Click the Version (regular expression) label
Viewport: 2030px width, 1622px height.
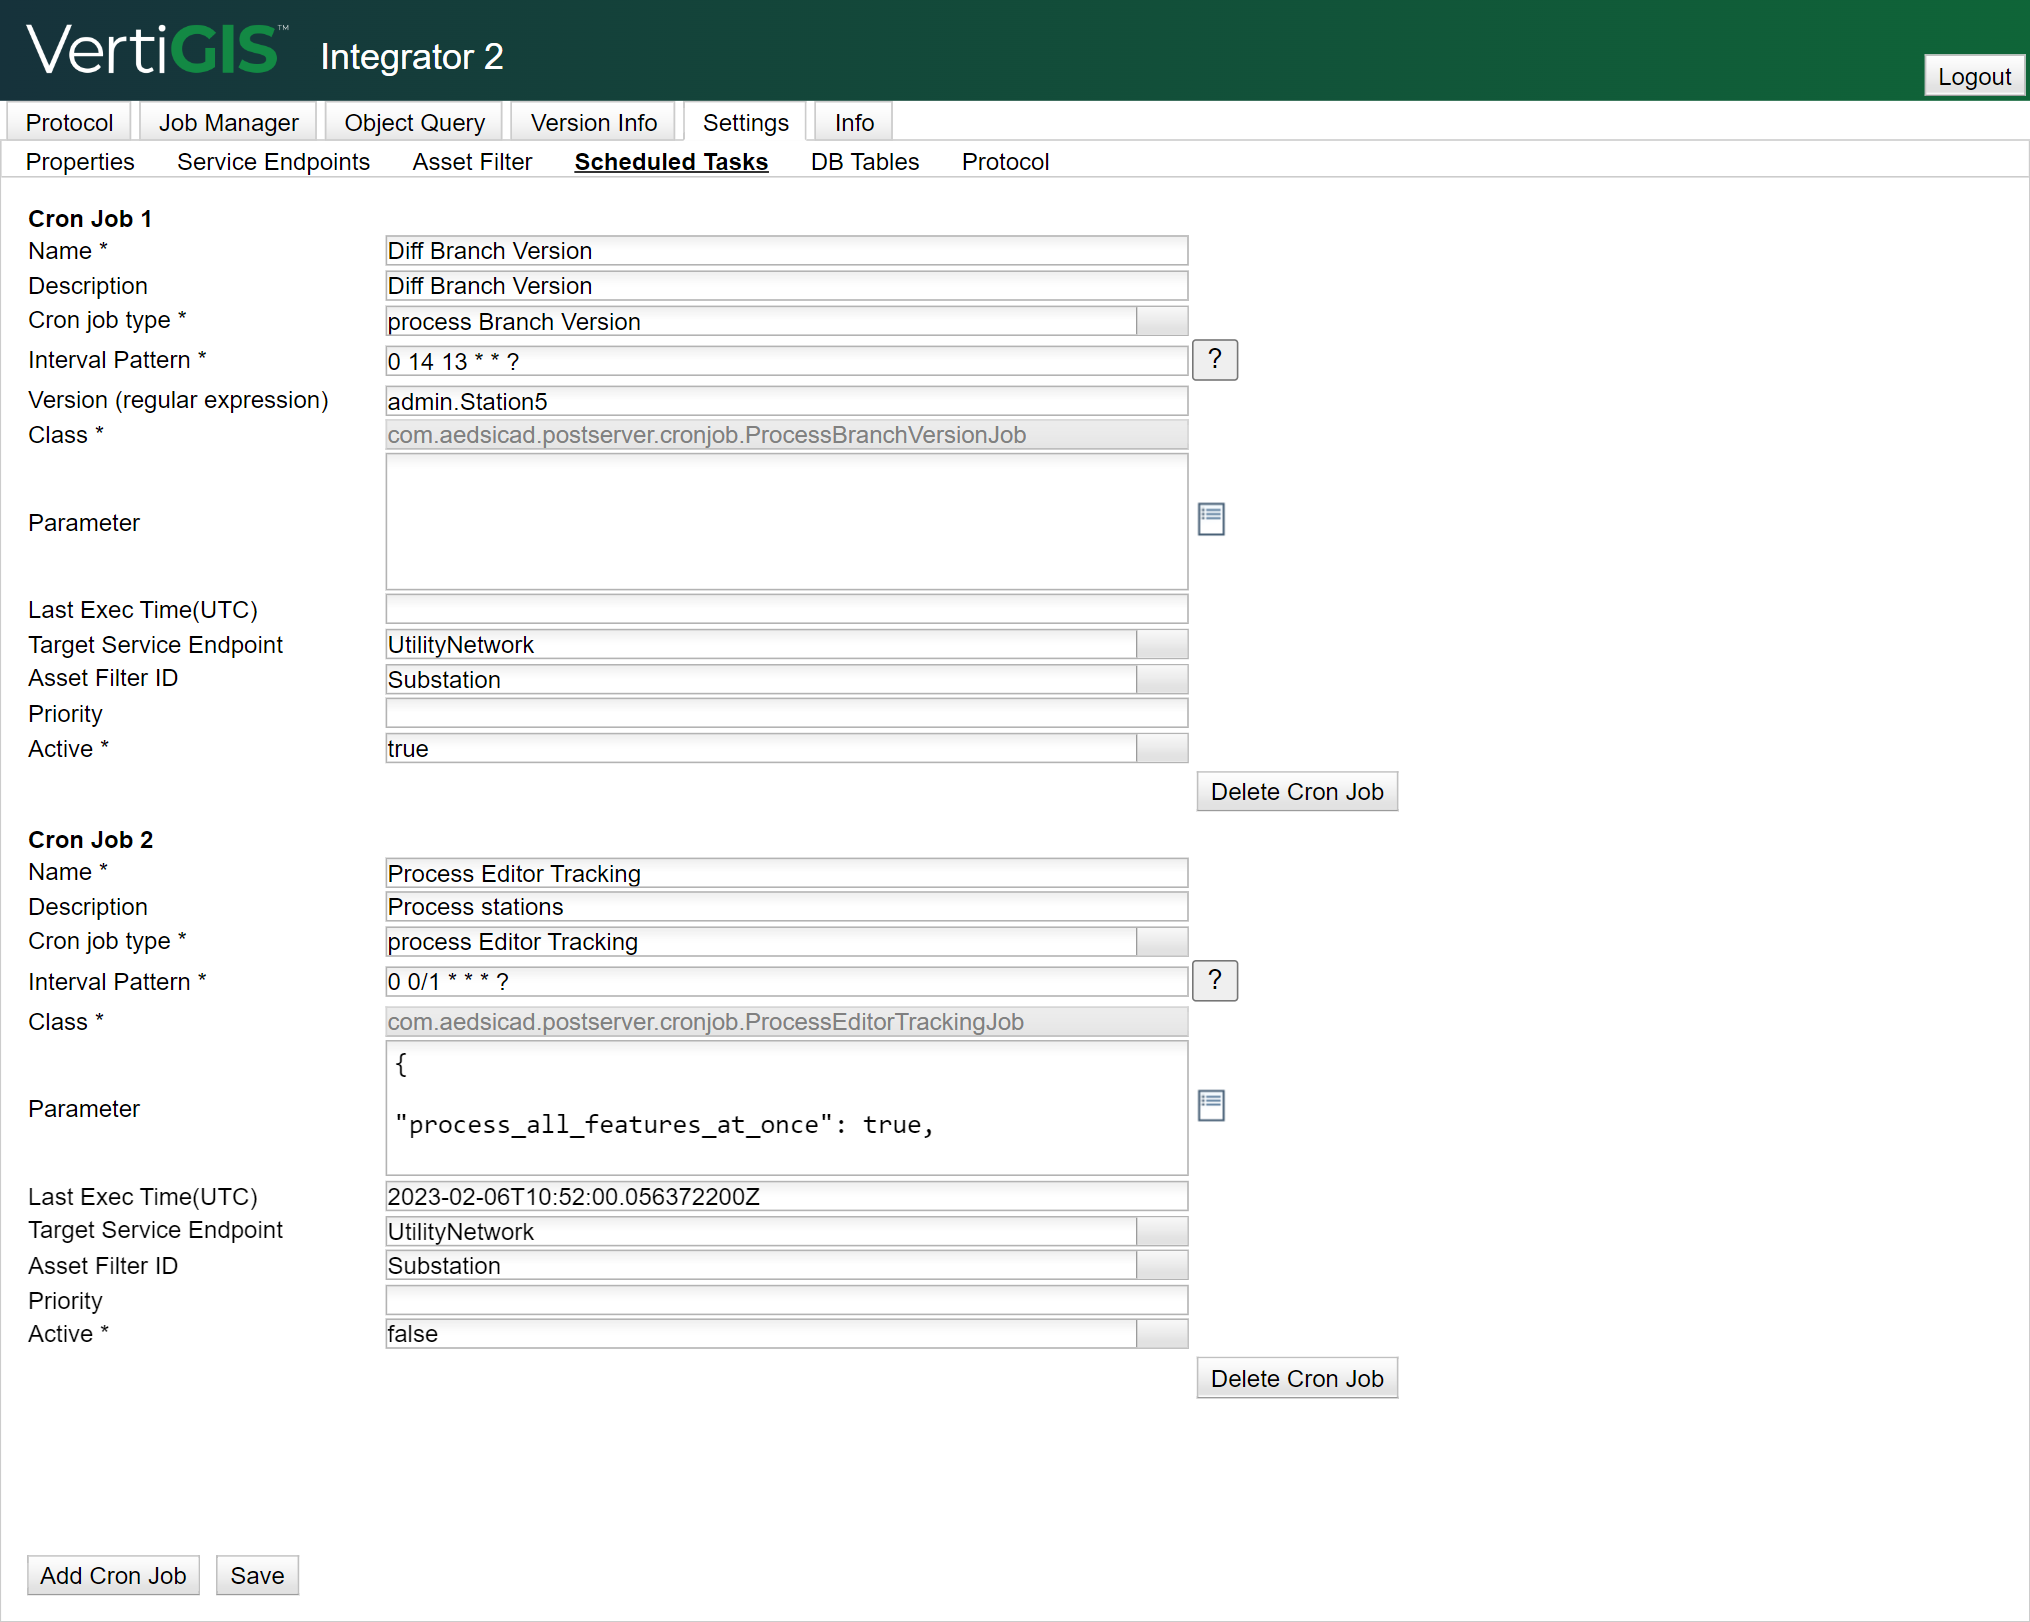tap(178, 400)
